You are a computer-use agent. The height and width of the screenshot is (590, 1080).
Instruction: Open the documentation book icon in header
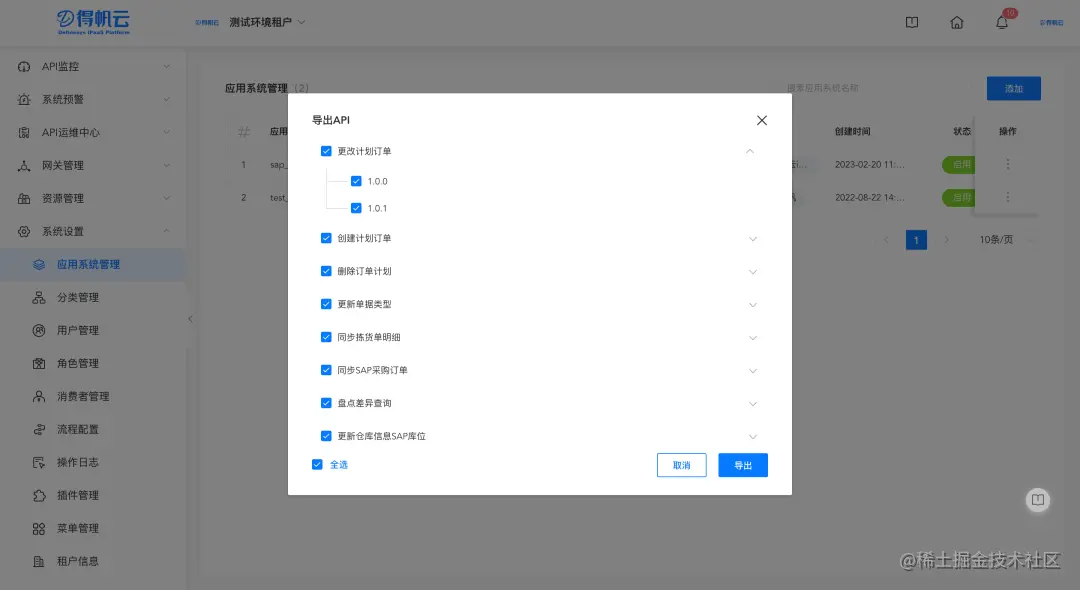tap(911, 22)
